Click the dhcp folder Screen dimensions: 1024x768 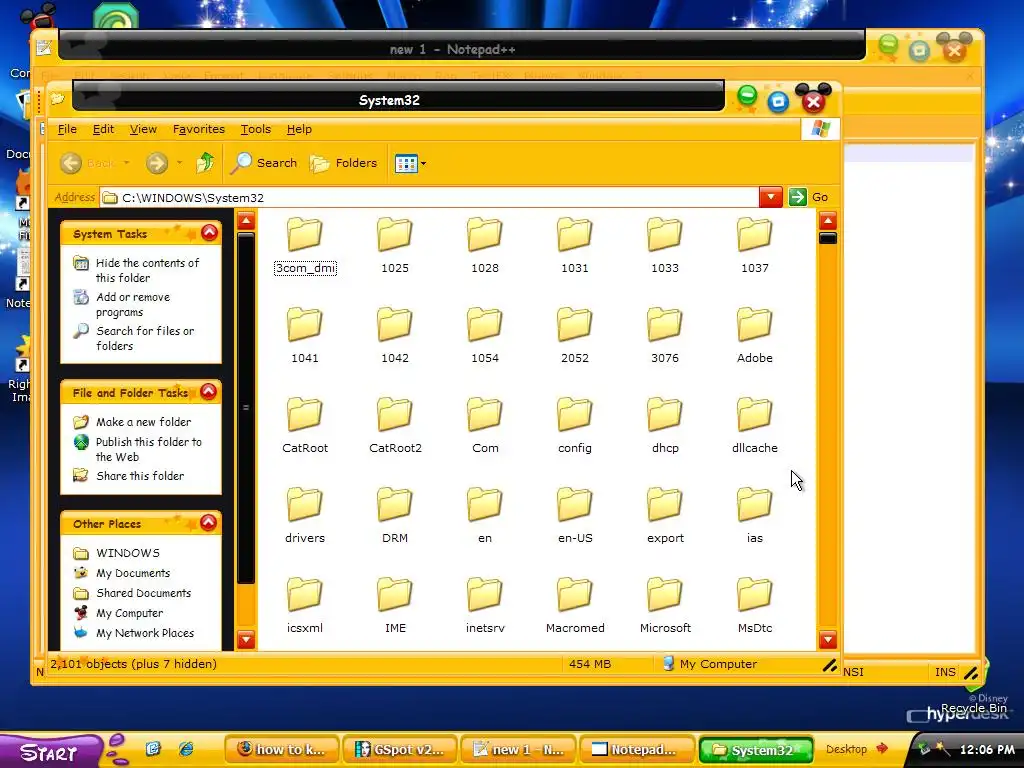coord(665,426)
